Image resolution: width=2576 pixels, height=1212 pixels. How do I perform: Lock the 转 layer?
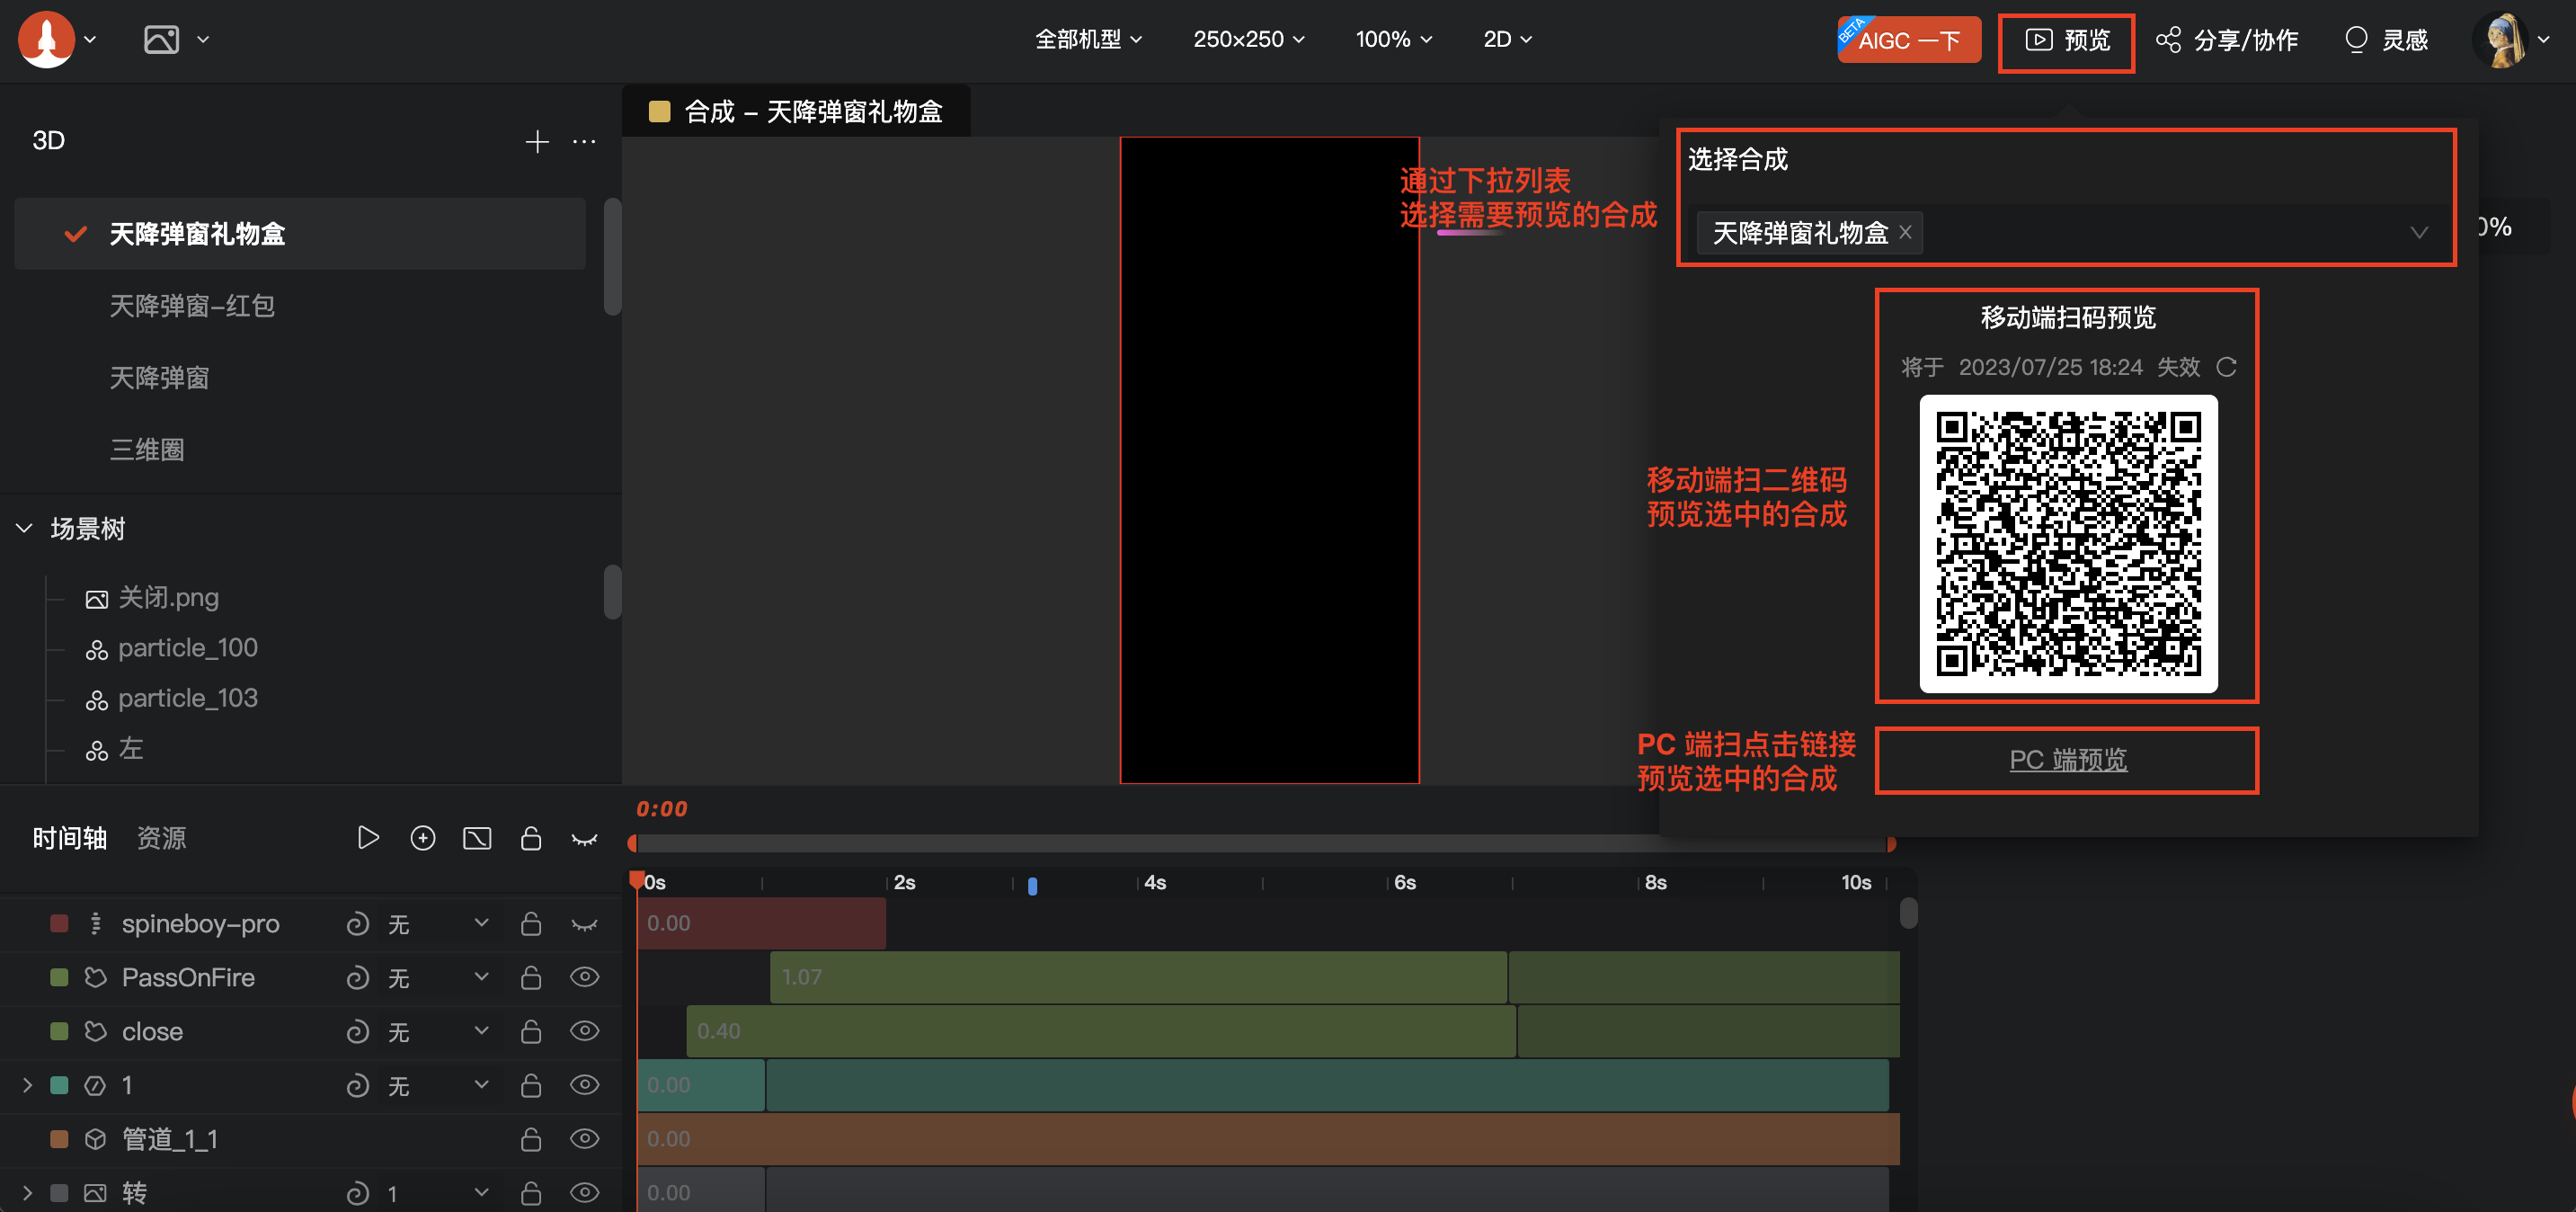tap(531, 1193)
